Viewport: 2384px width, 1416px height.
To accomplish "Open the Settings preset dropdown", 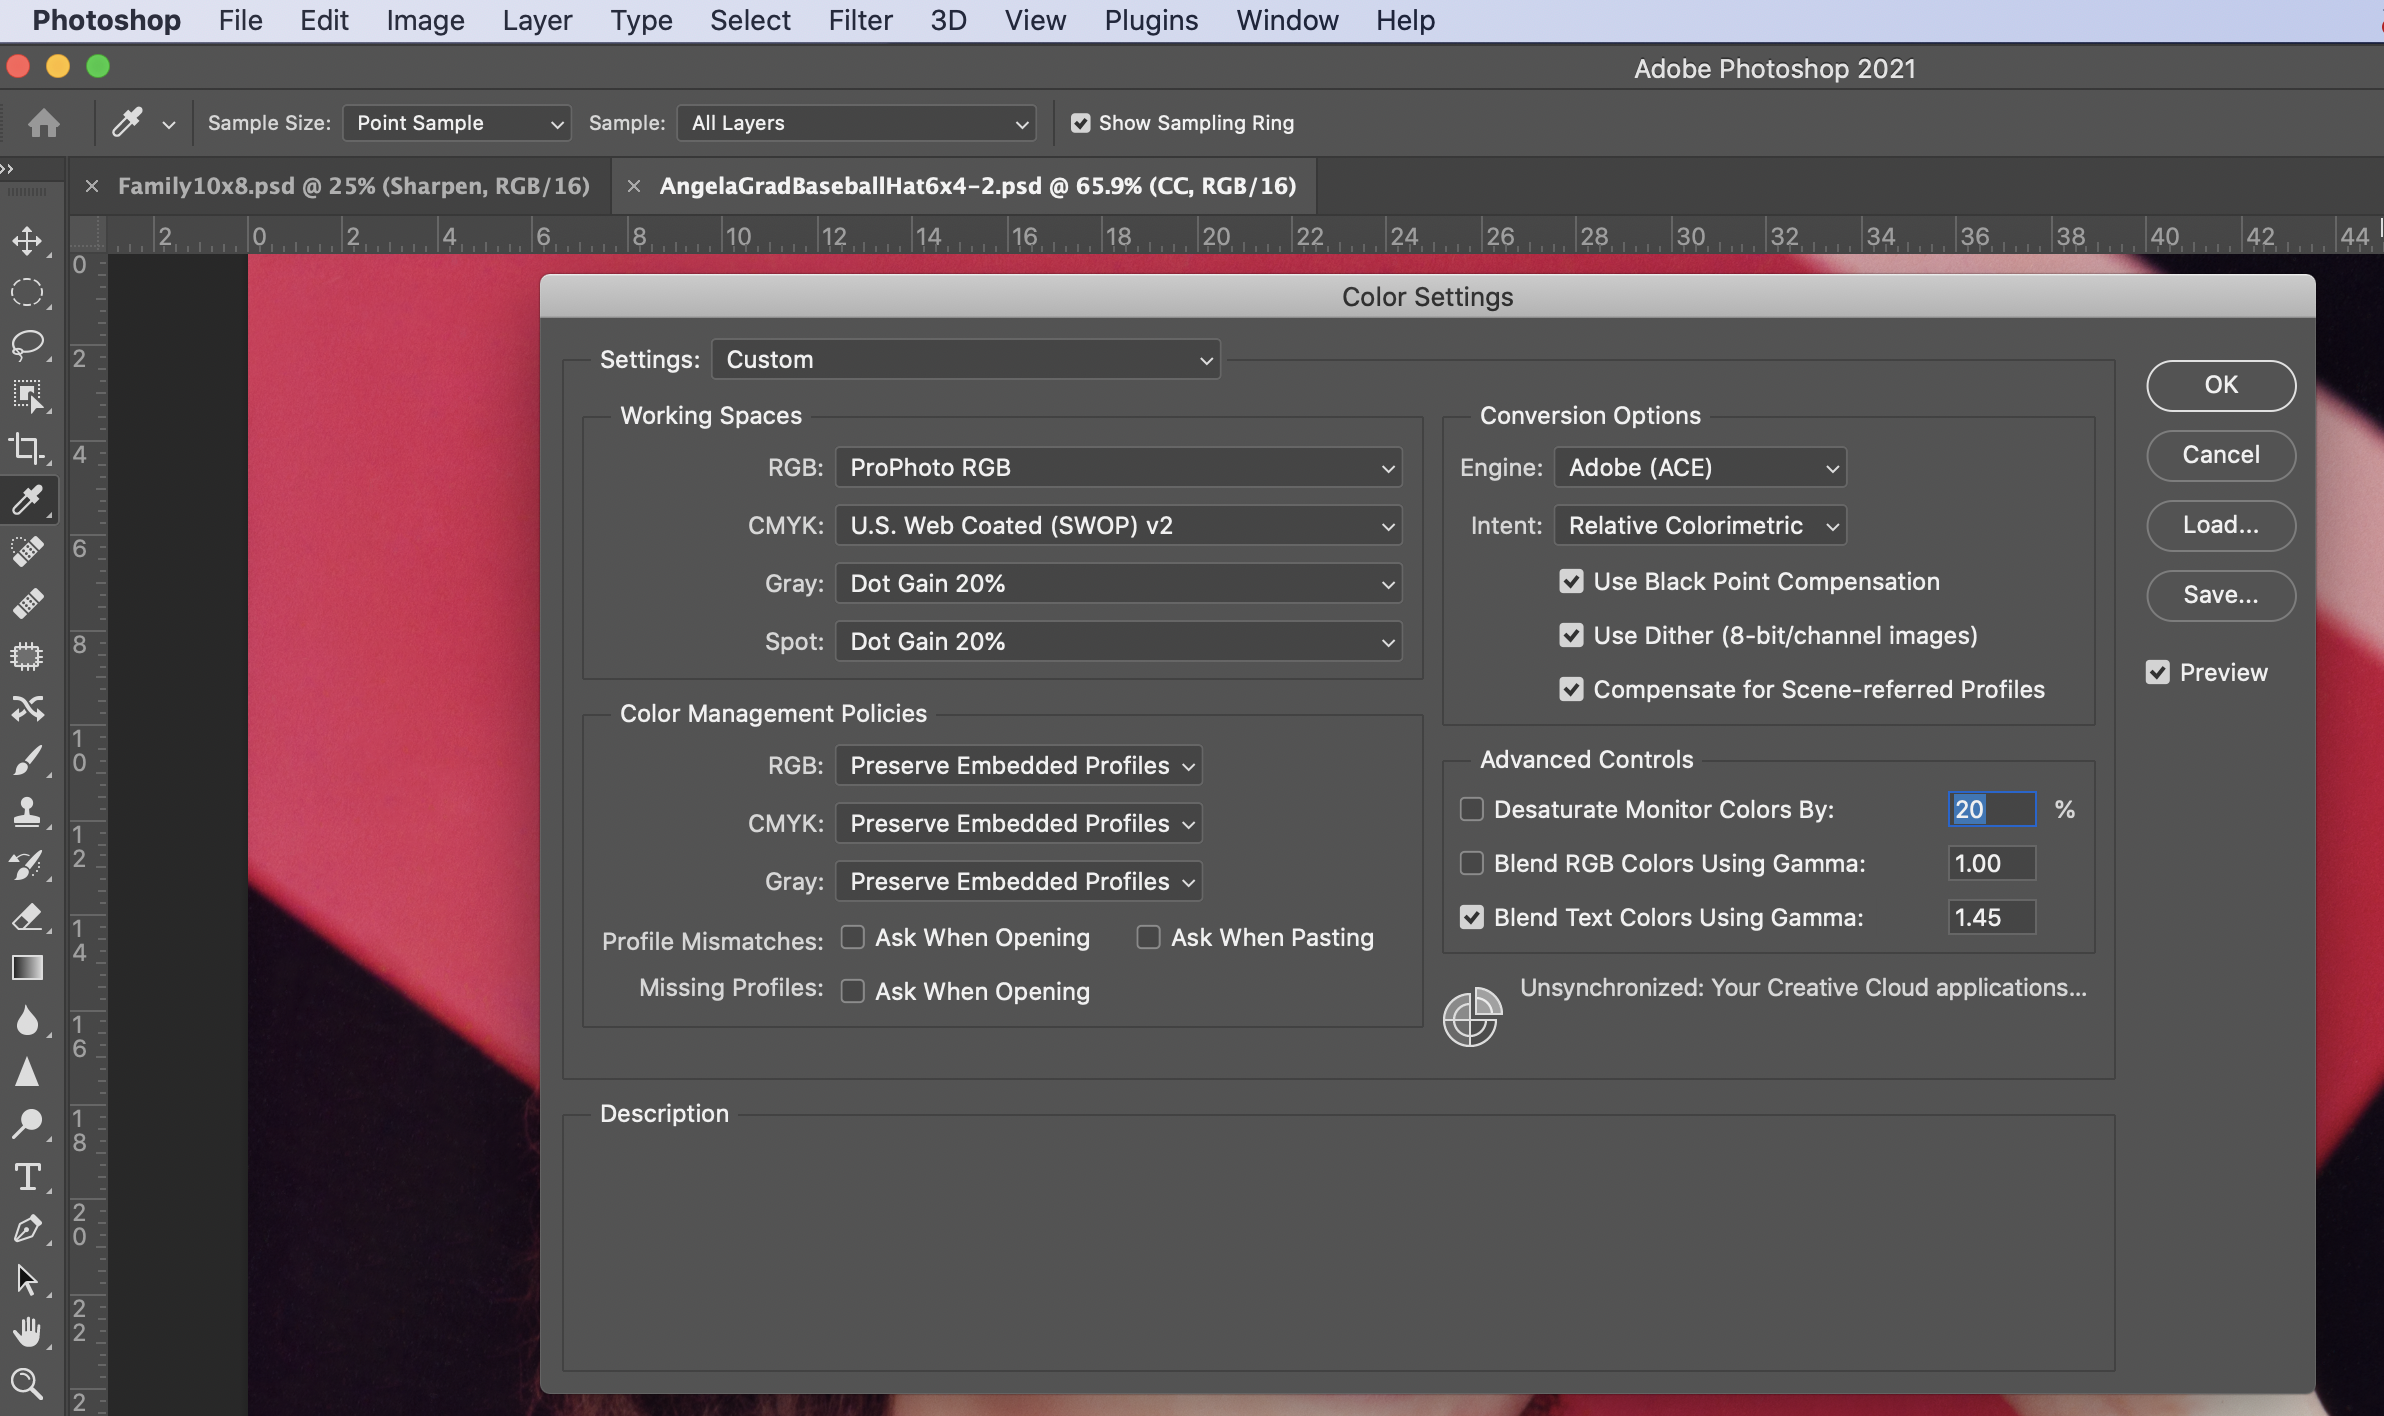I will pos(965,360).
